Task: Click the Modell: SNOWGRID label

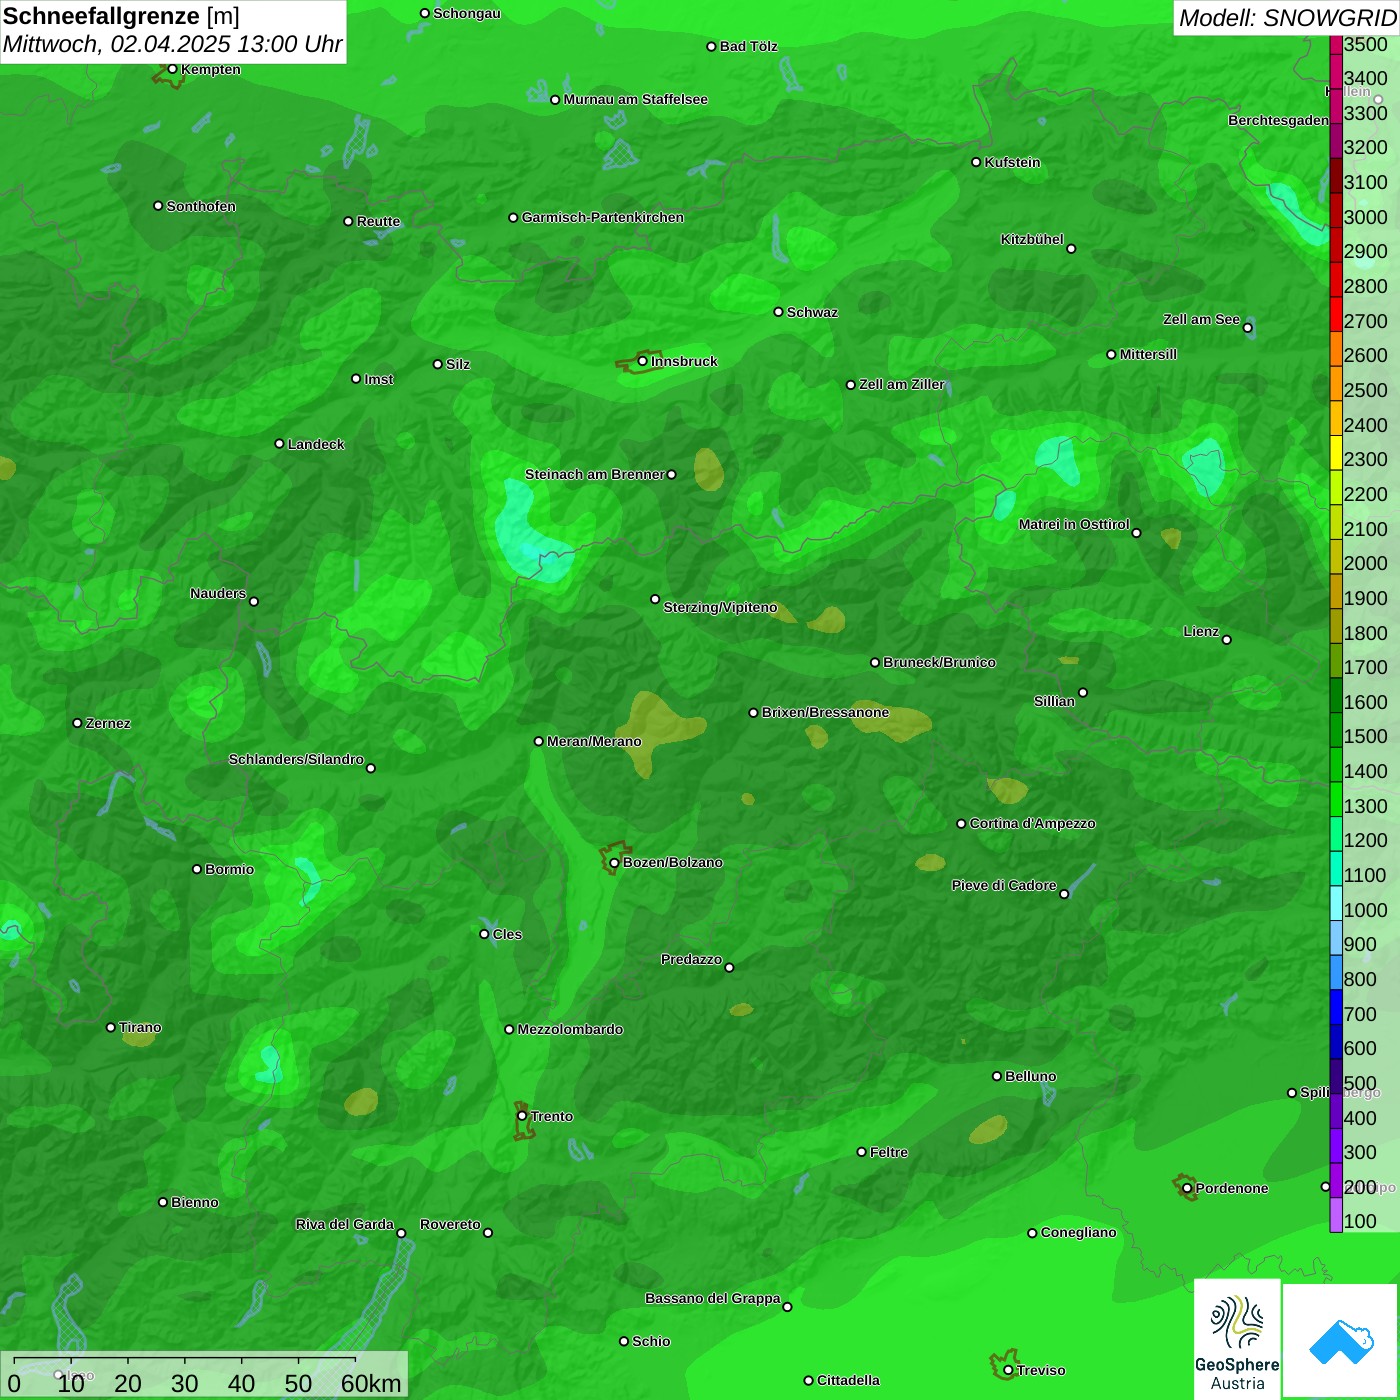Action: coord(1287,17)
